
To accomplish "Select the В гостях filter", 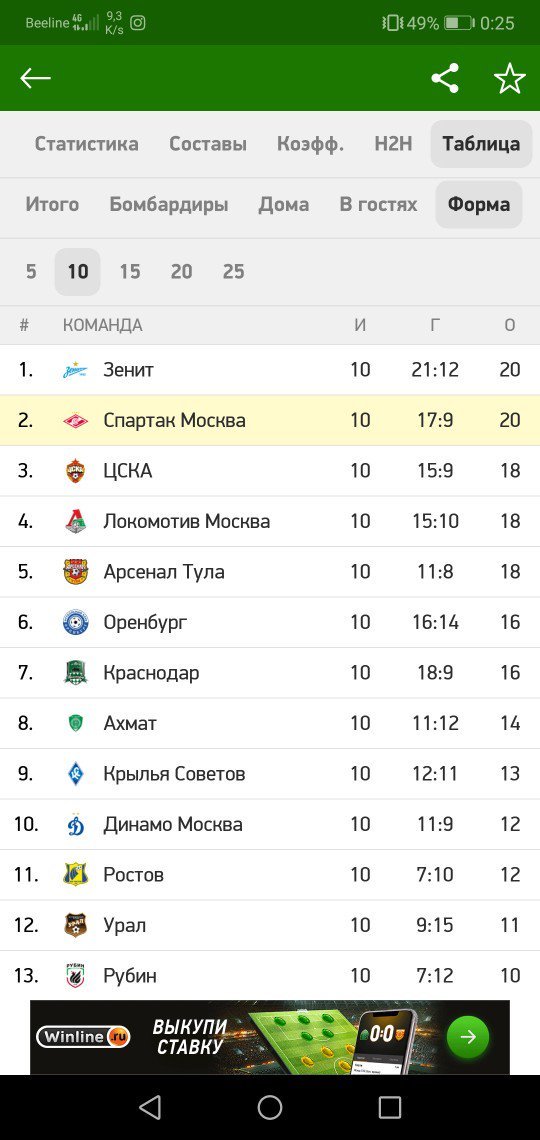I will click(x=378, y=204).
